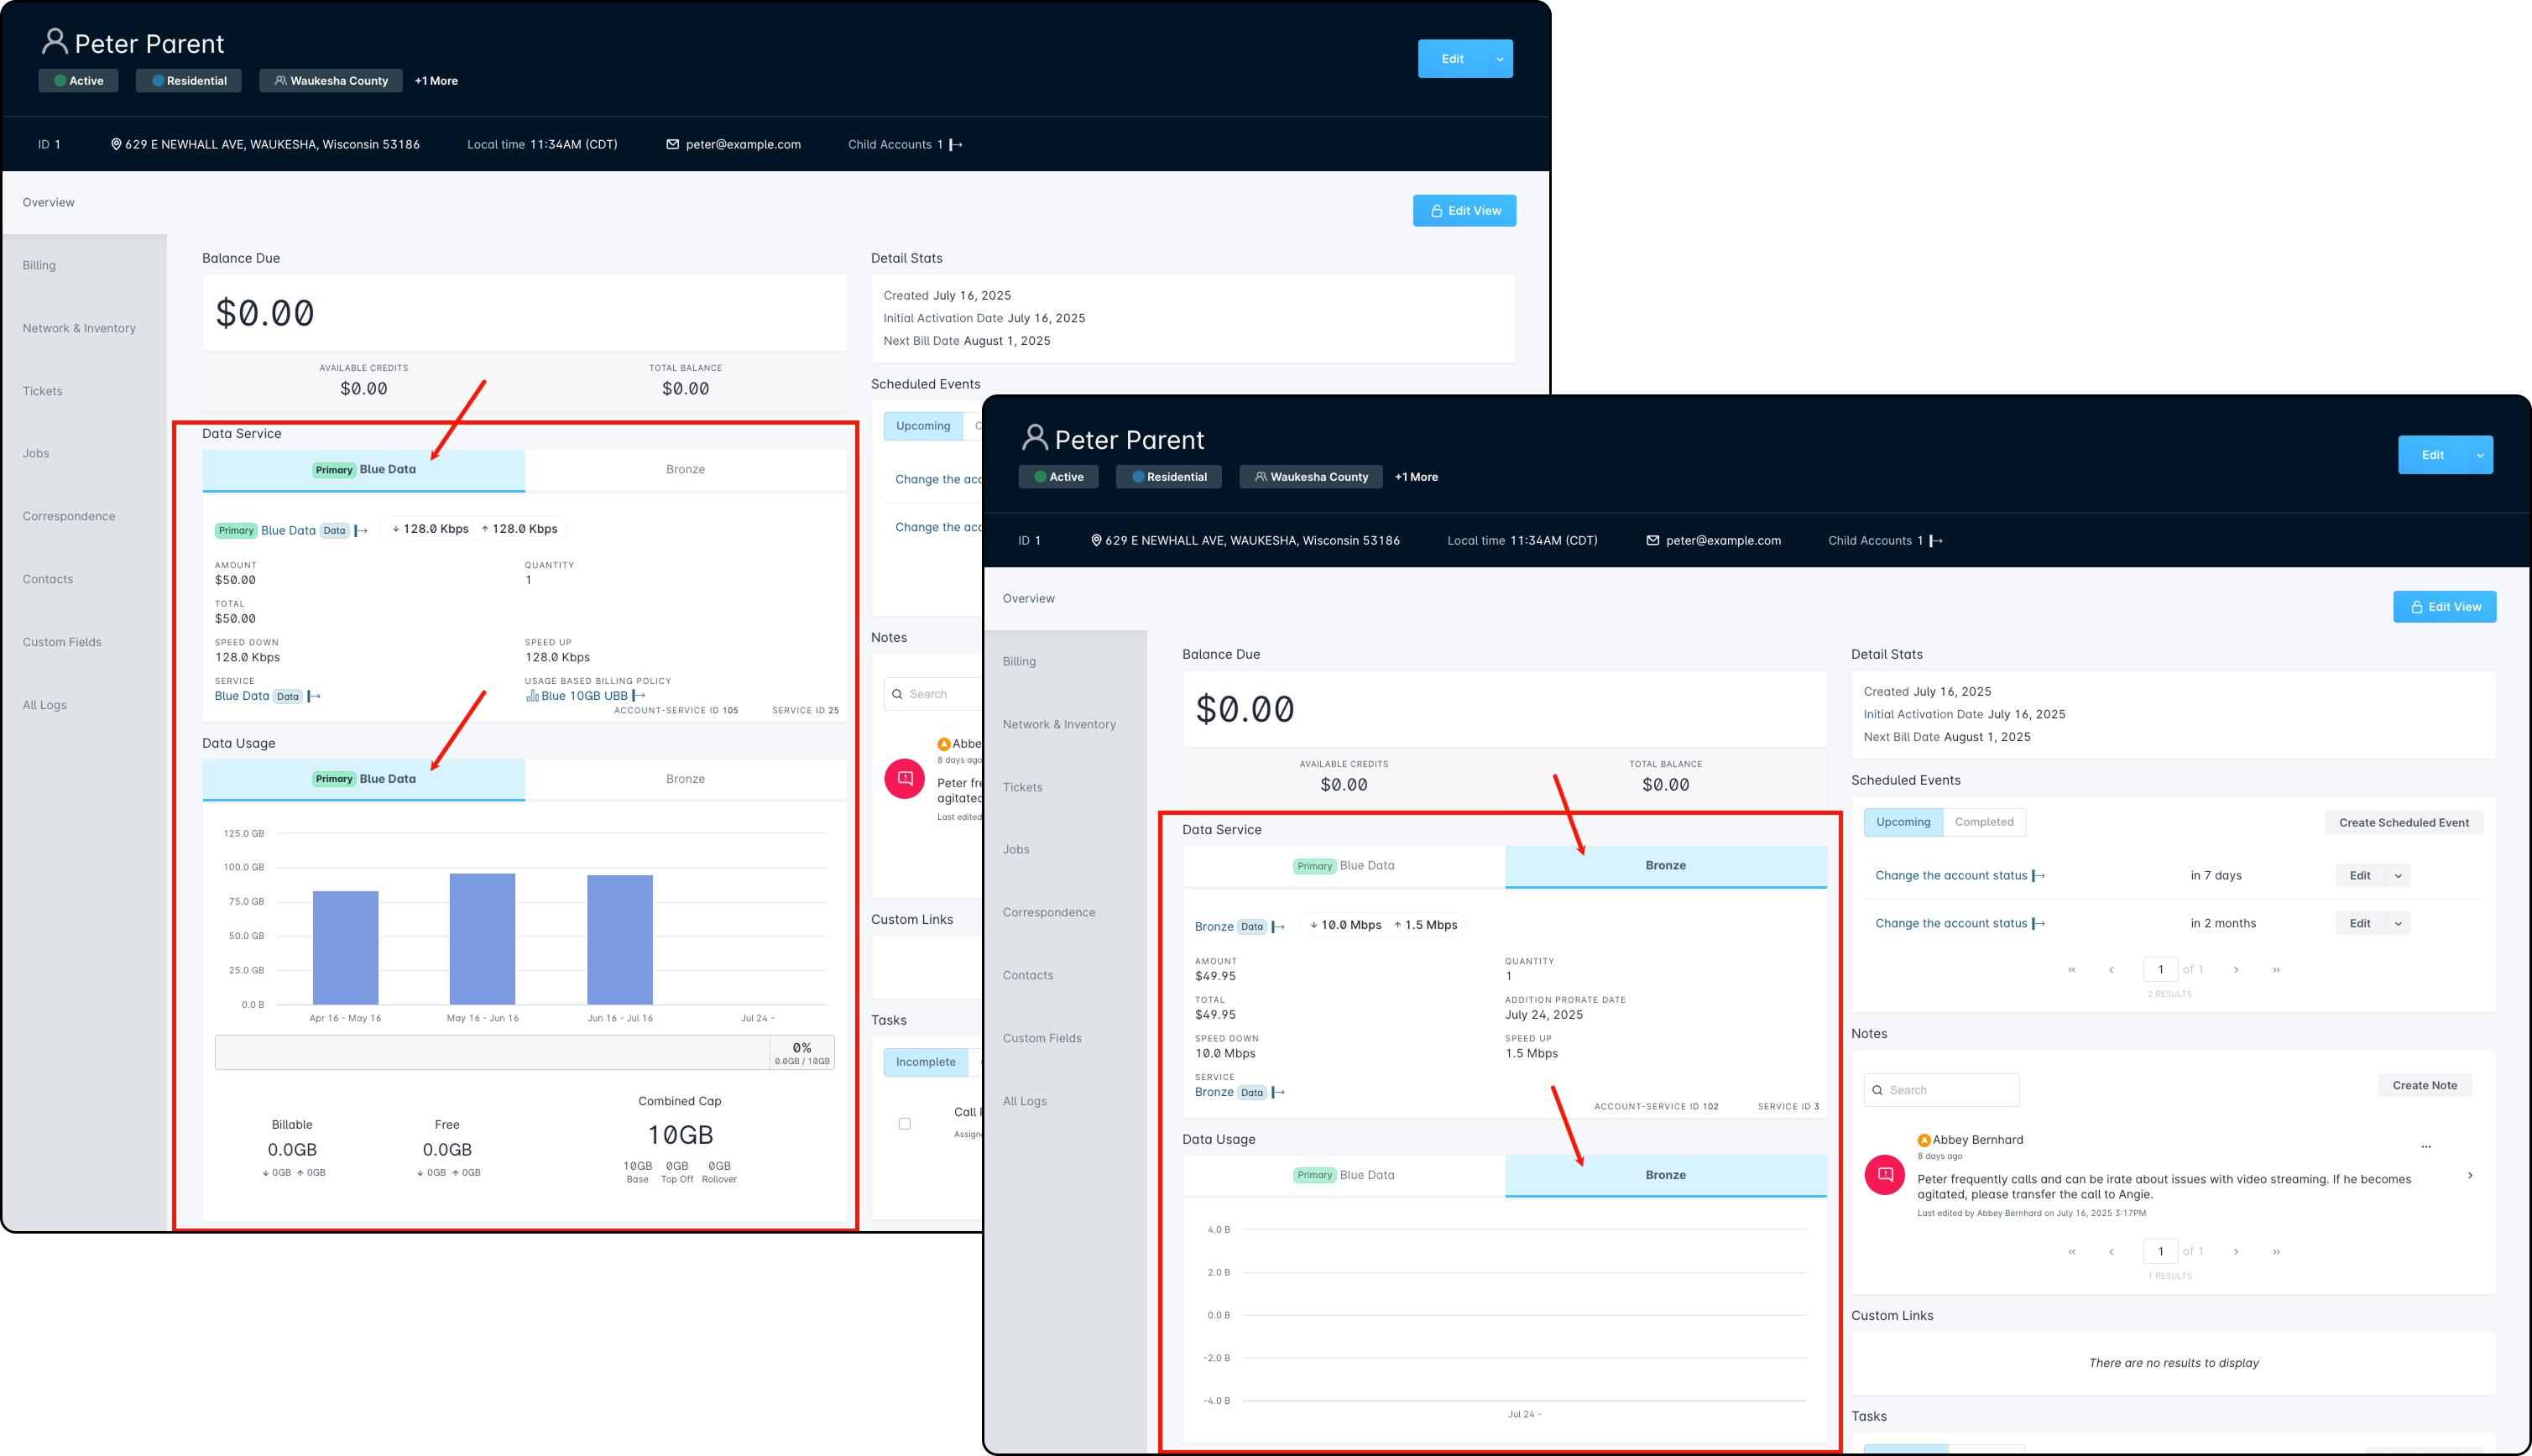
Task: Click the Edit button in the front window header
Action: pos(2432,455)
